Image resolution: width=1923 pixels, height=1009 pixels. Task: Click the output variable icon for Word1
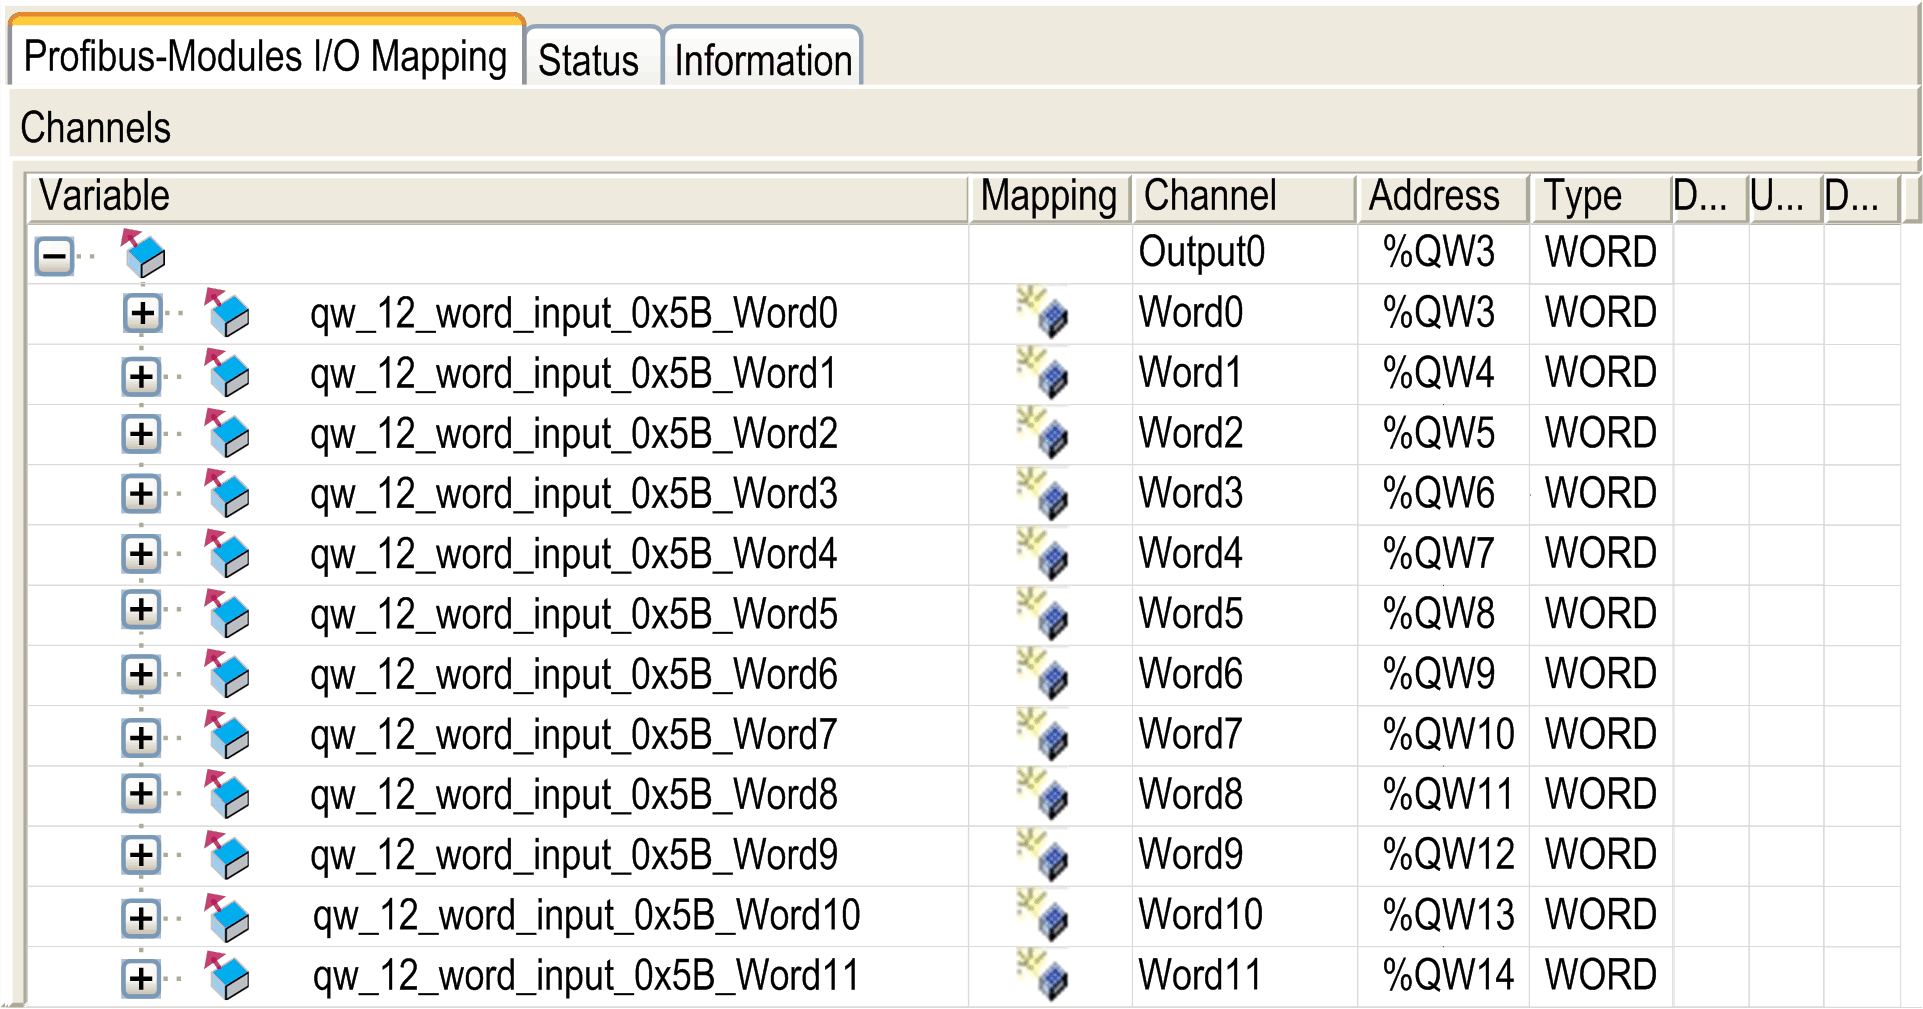(227, 372)
